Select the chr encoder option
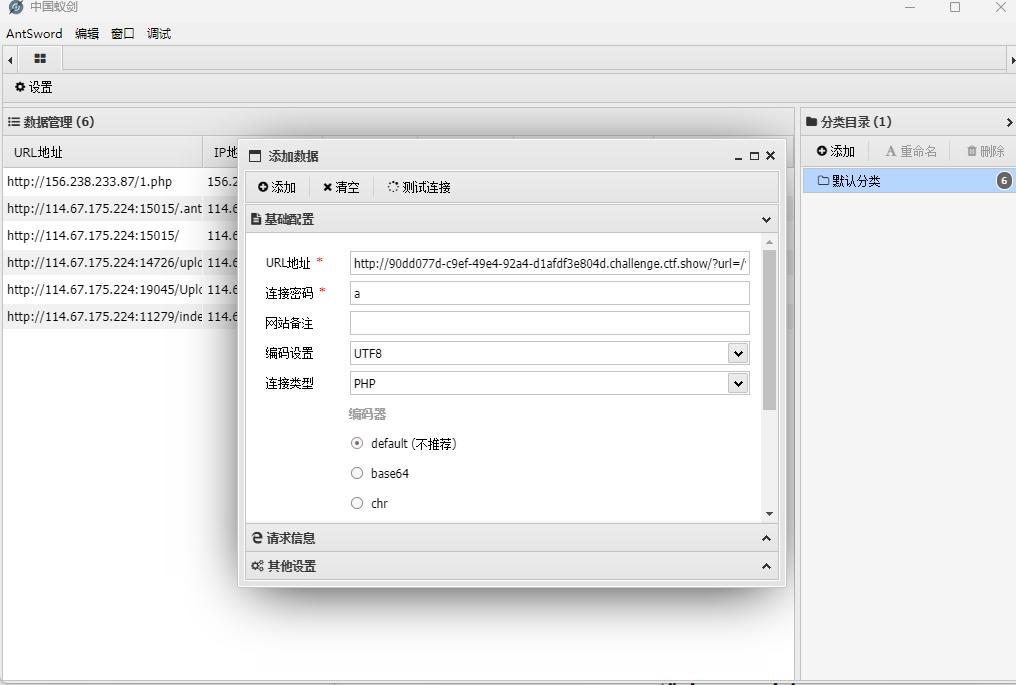 tap(357, 504)
